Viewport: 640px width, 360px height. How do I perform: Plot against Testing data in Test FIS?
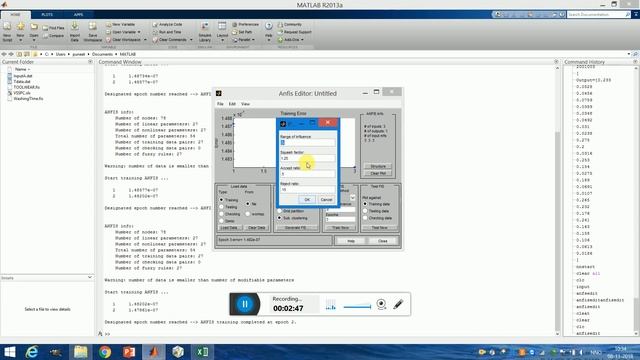[365, 211]
